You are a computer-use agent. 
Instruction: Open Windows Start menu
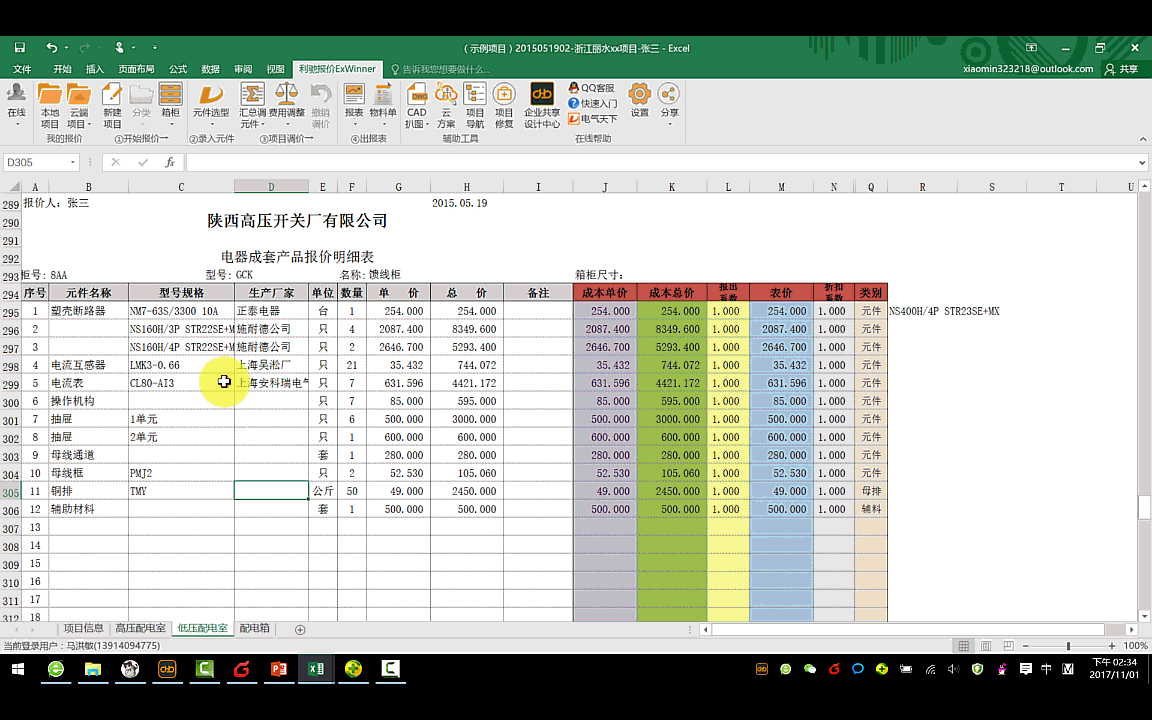(18, 669)
